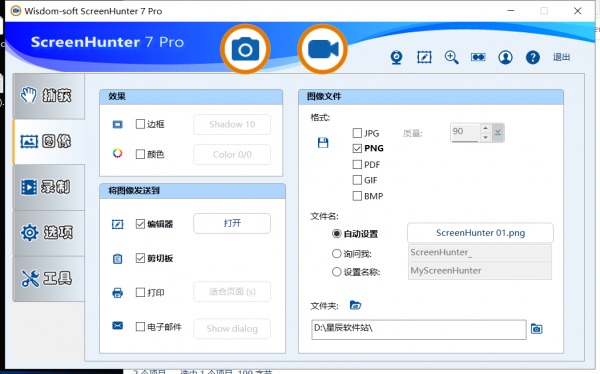This screenshot has width=600, height=374.
Task: Close the ScreenHunter window
Action: [x=578, y=11]
